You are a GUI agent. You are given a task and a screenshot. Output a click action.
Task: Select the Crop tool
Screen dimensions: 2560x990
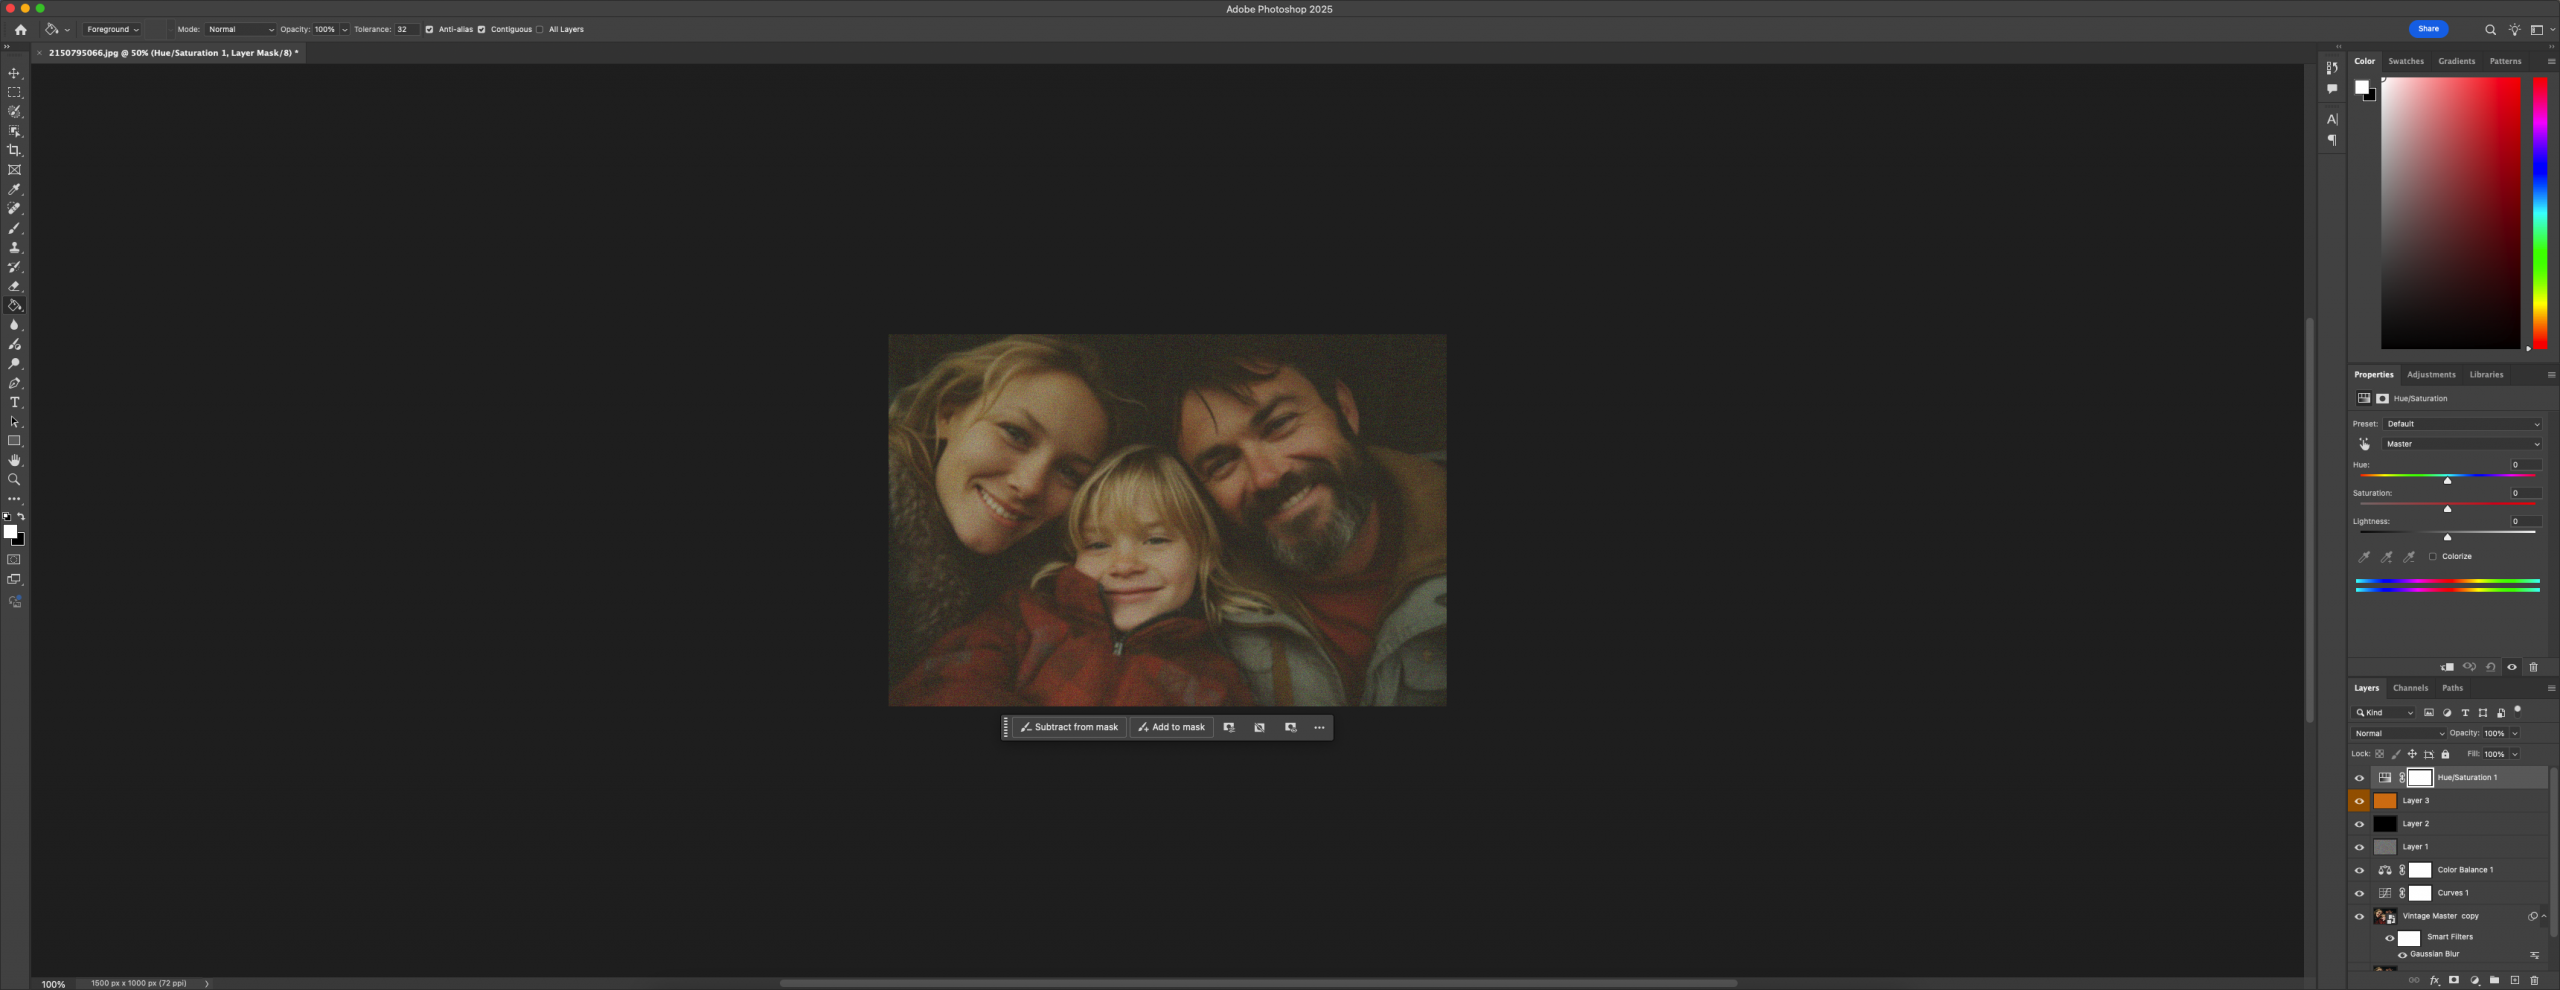(14, 150)
